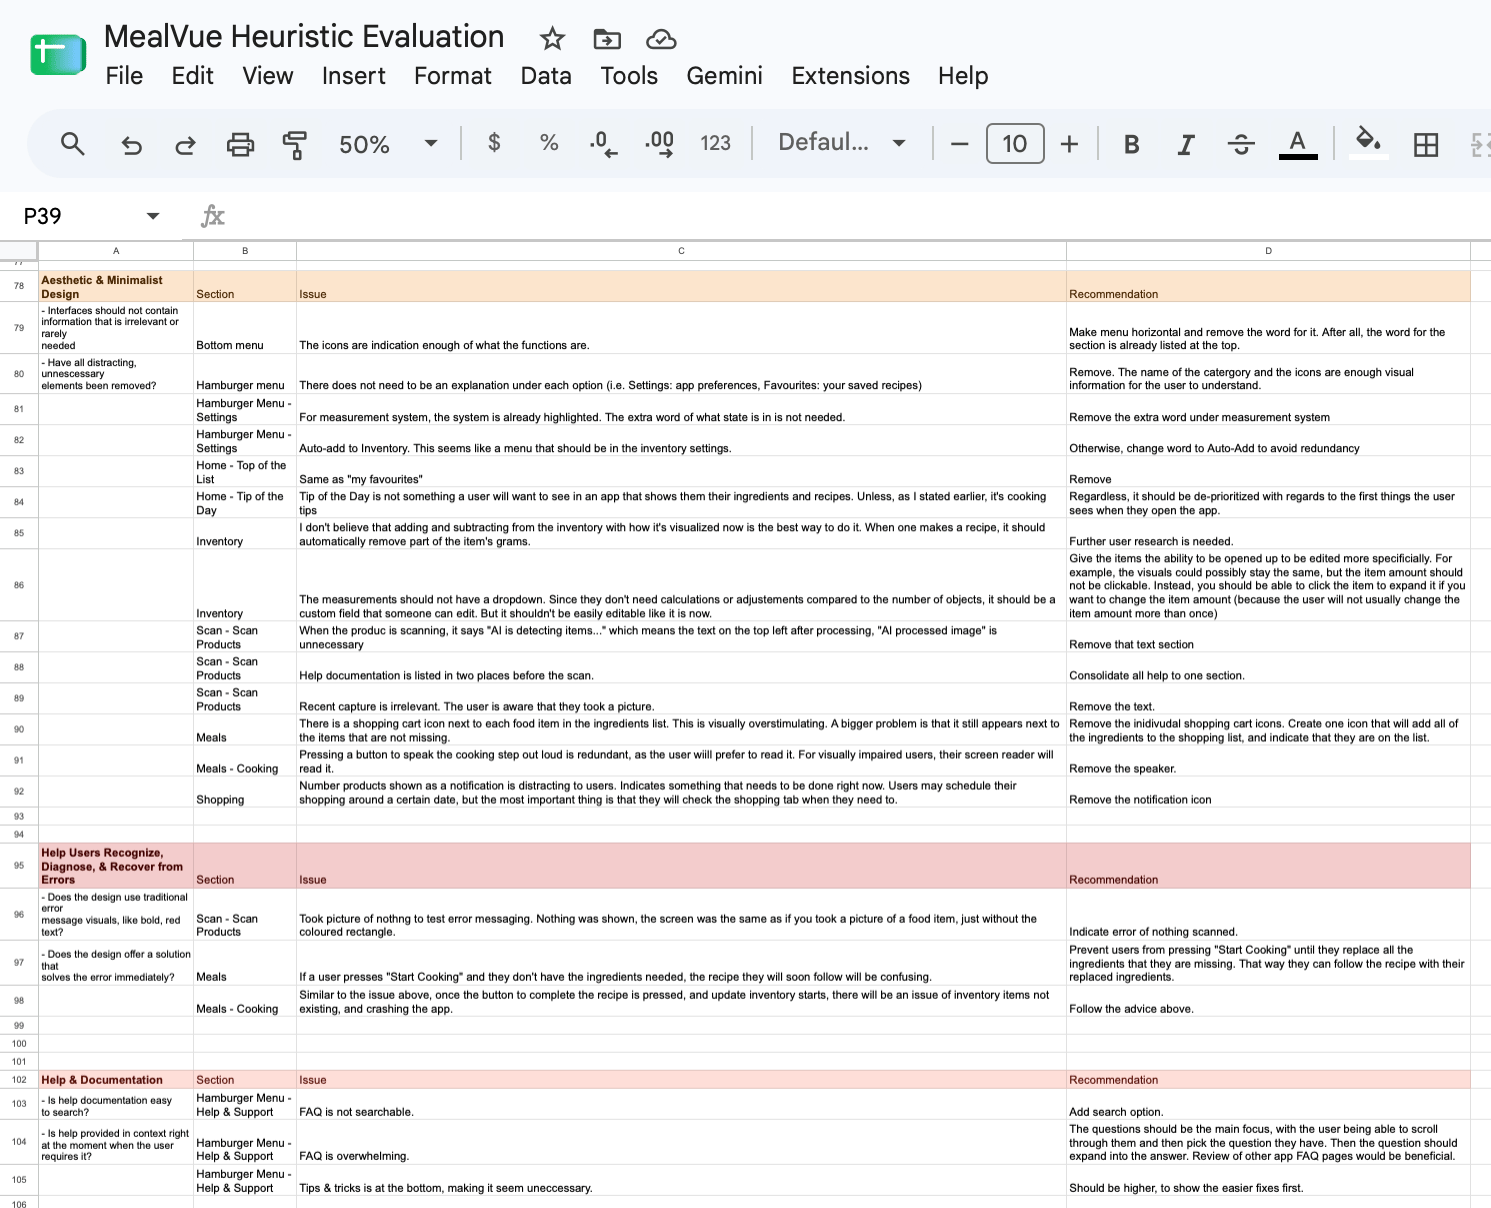Open the borders tool
Screen dimensions: 1491x1208
pyautogui.click(x=1426, y=144)
